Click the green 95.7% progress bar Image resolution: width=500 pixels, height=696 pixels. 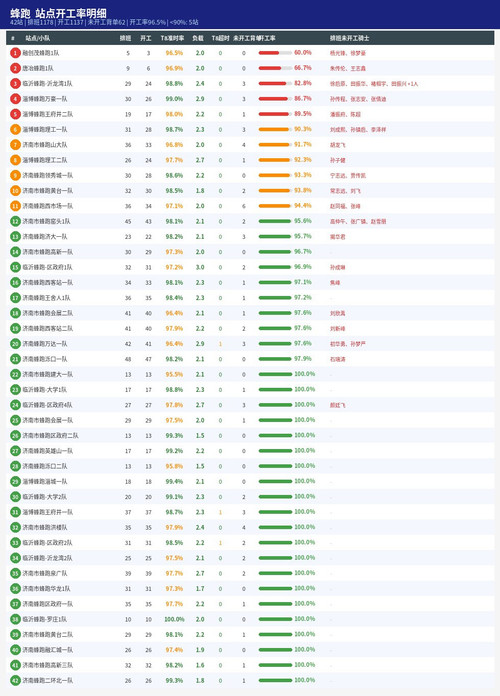(275, 237)
